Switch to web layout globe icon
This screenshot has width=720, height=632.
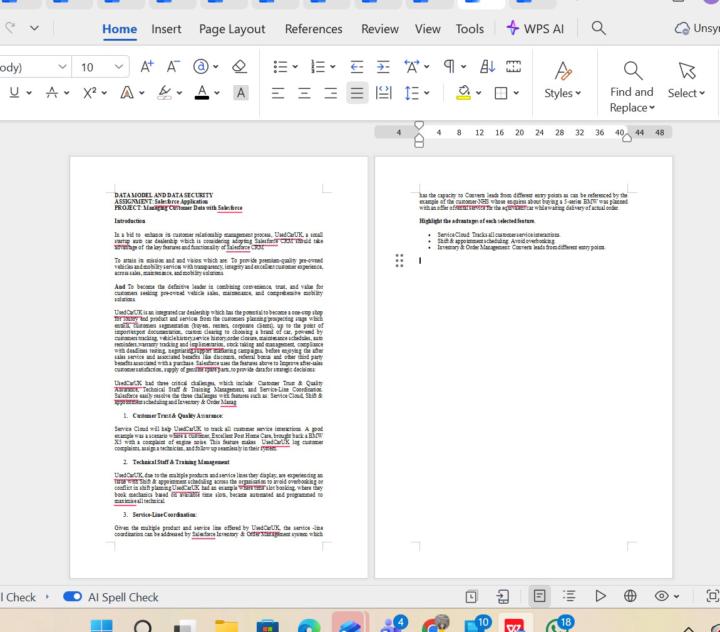(x=630, y=596)
